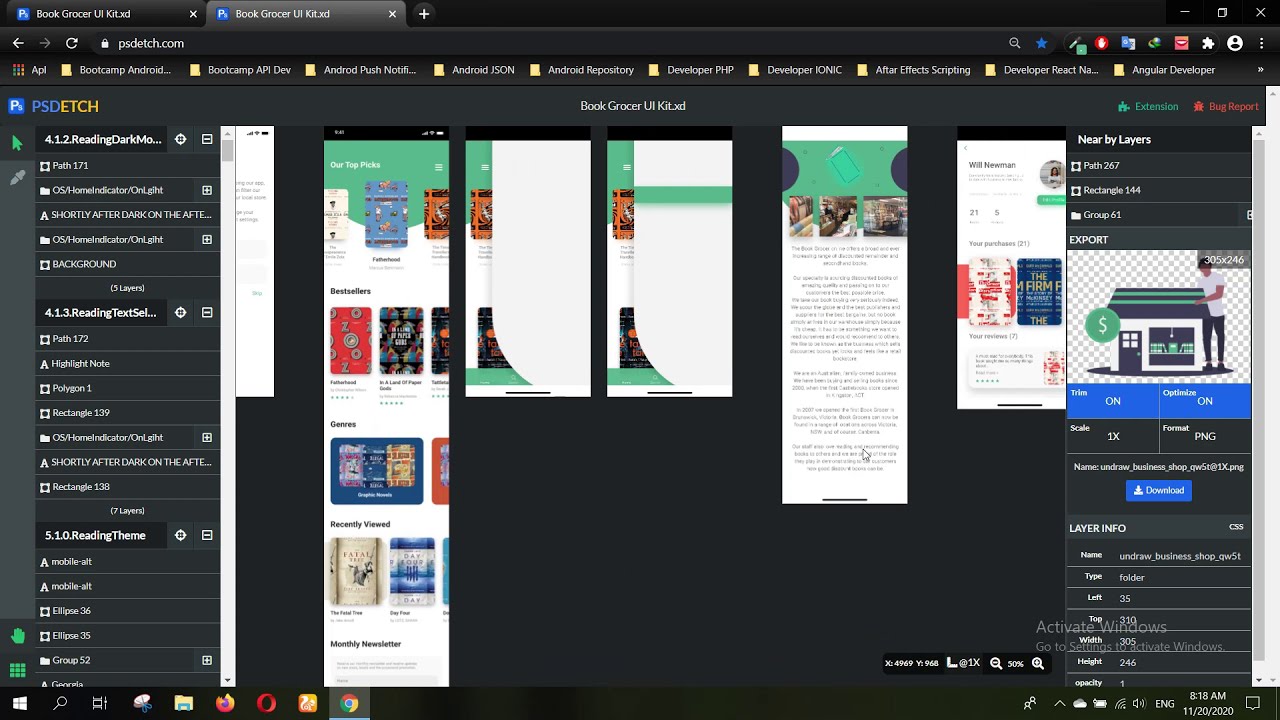Locate artboard 5.1.0.ReadingTheme with target icon
Screen dimensions: 1280x720
[x=180, y=535]
